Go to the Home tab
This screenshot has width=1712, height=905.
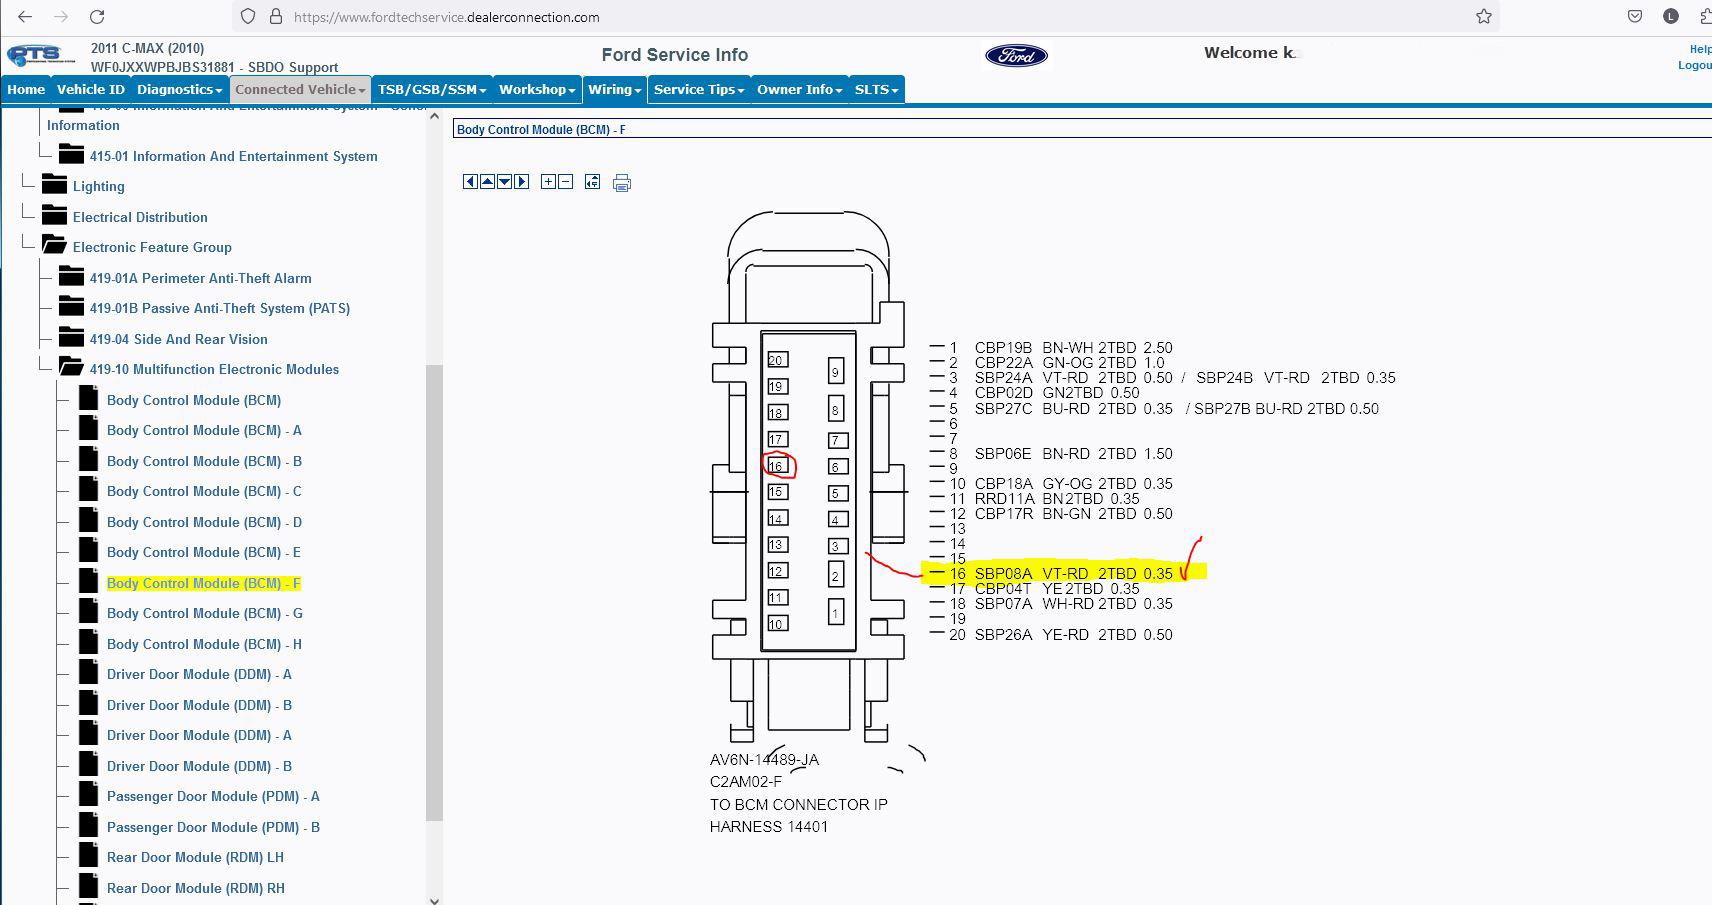(x=26, y=89)
